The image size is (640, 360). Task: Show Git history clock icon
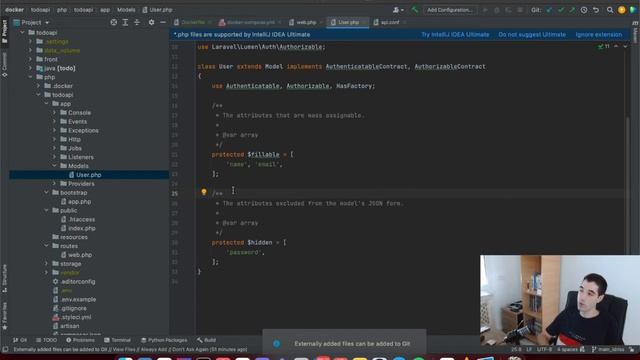pos(584,10)
